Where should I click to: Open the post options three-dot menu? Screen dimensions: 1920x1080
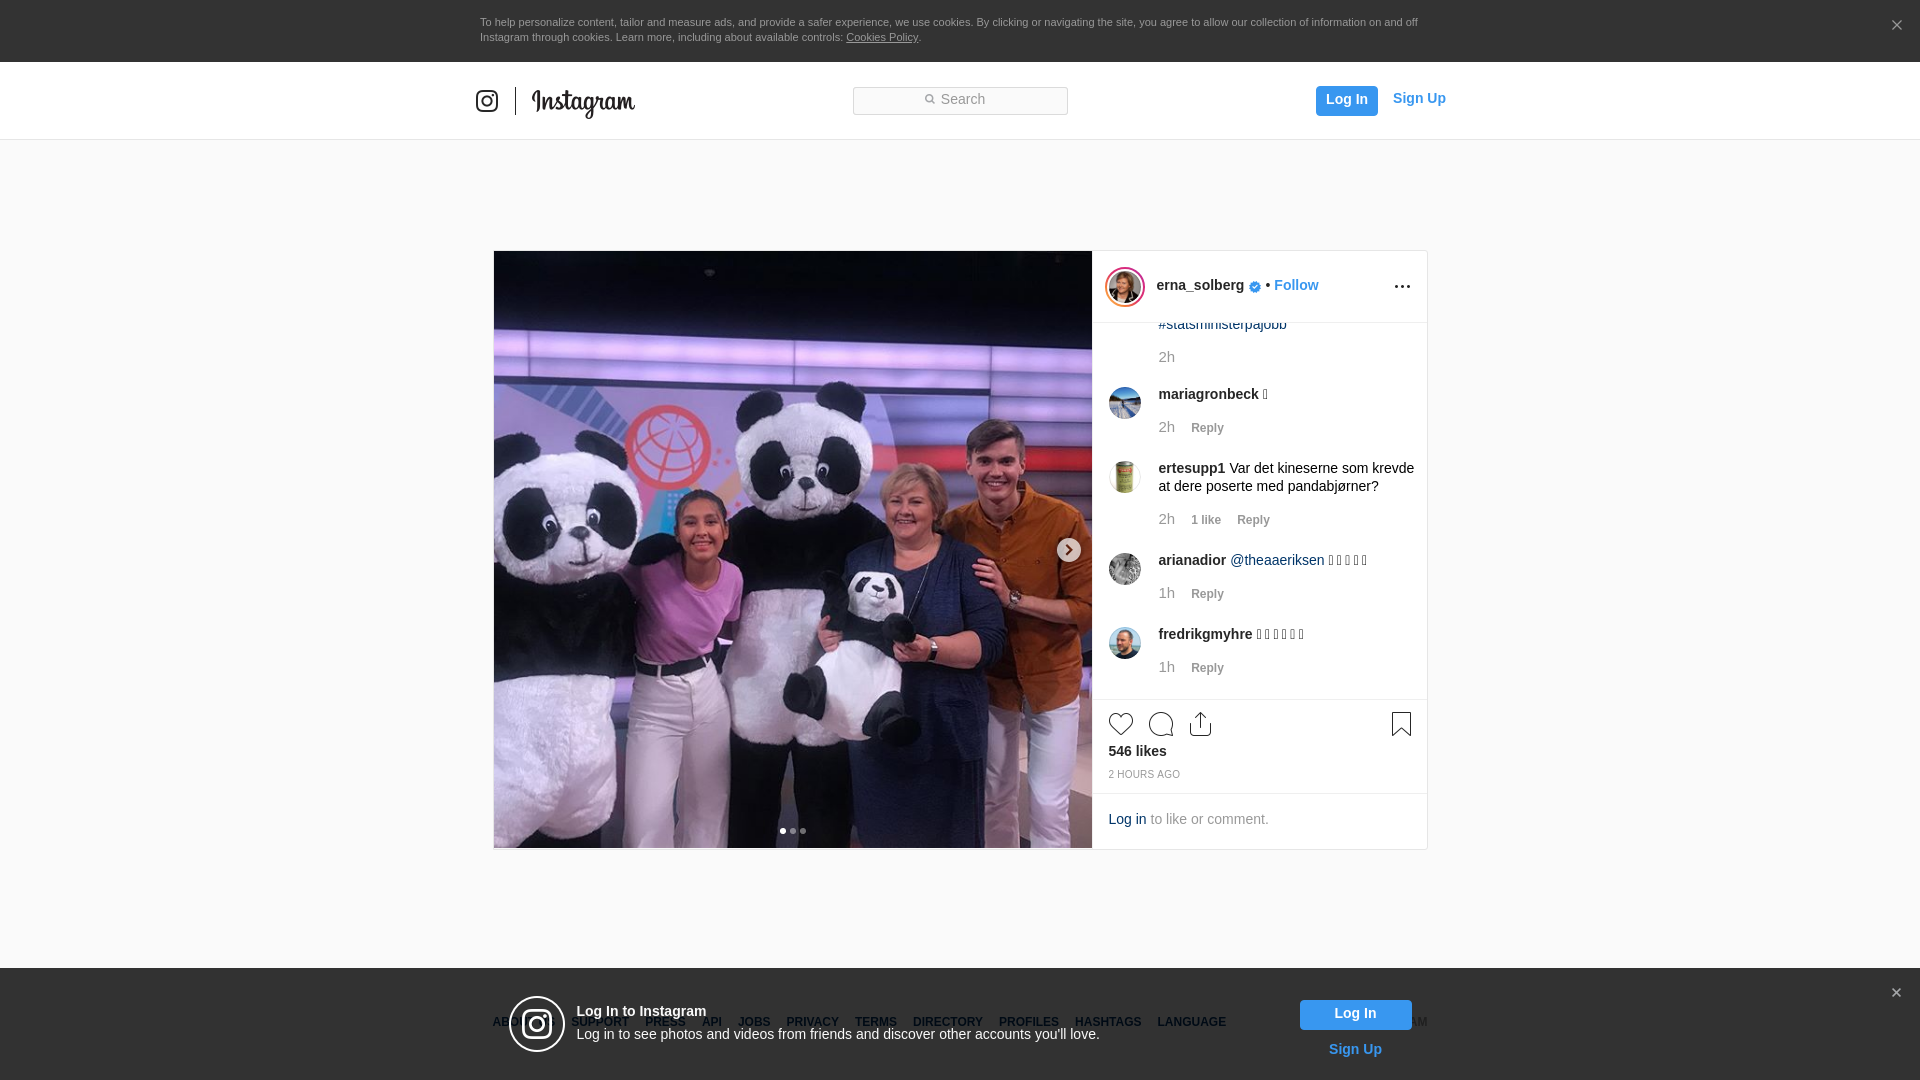[x=1402, y=287]
